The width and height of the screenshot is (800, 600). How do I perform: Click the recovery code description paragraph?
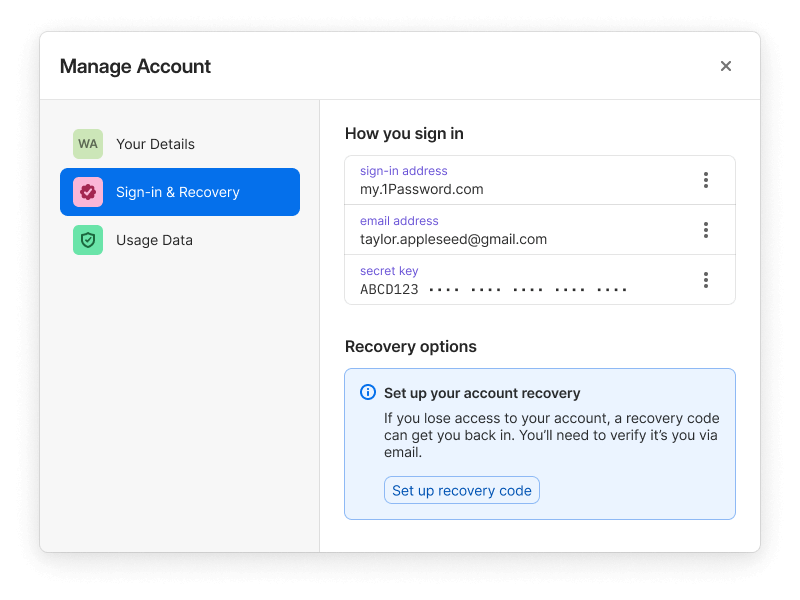[x=551, y=435]
